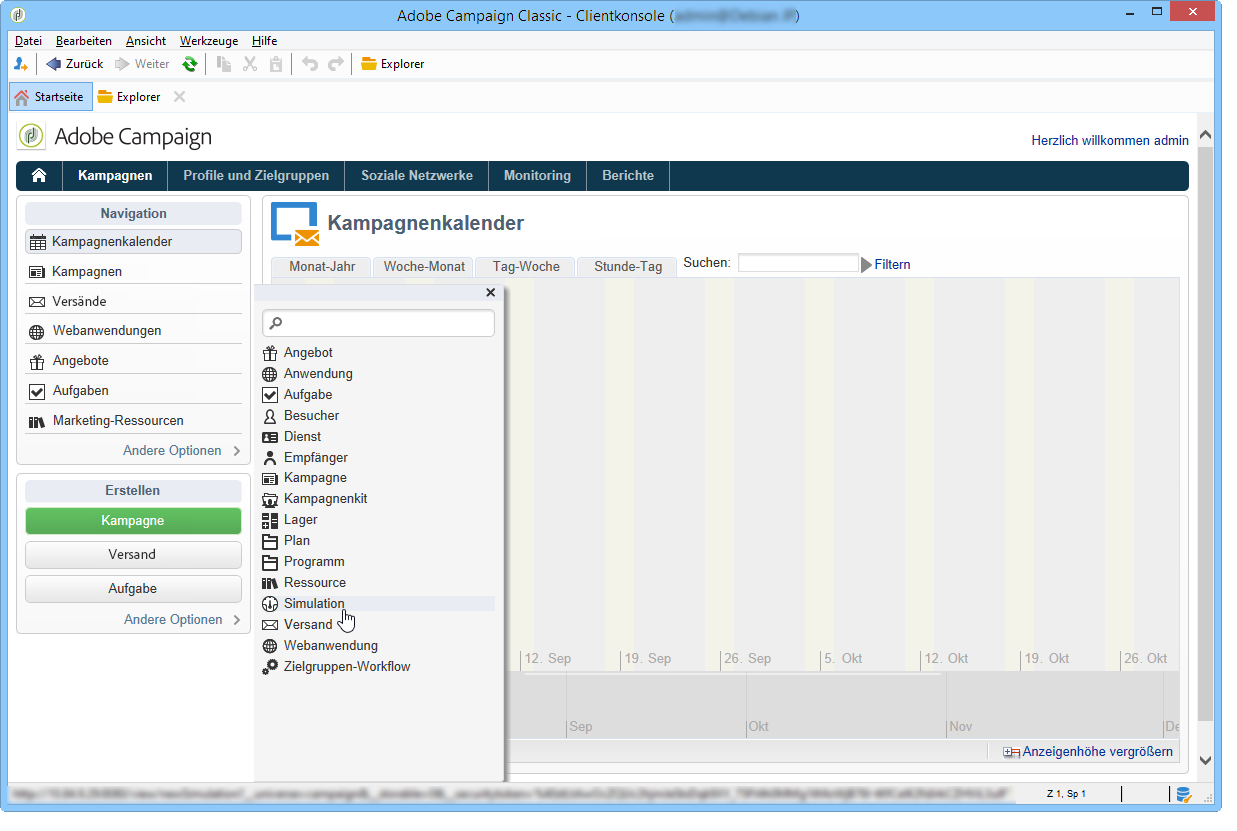Open Profile und Zielgruppen tab
1237x831 pixels.
256,176
